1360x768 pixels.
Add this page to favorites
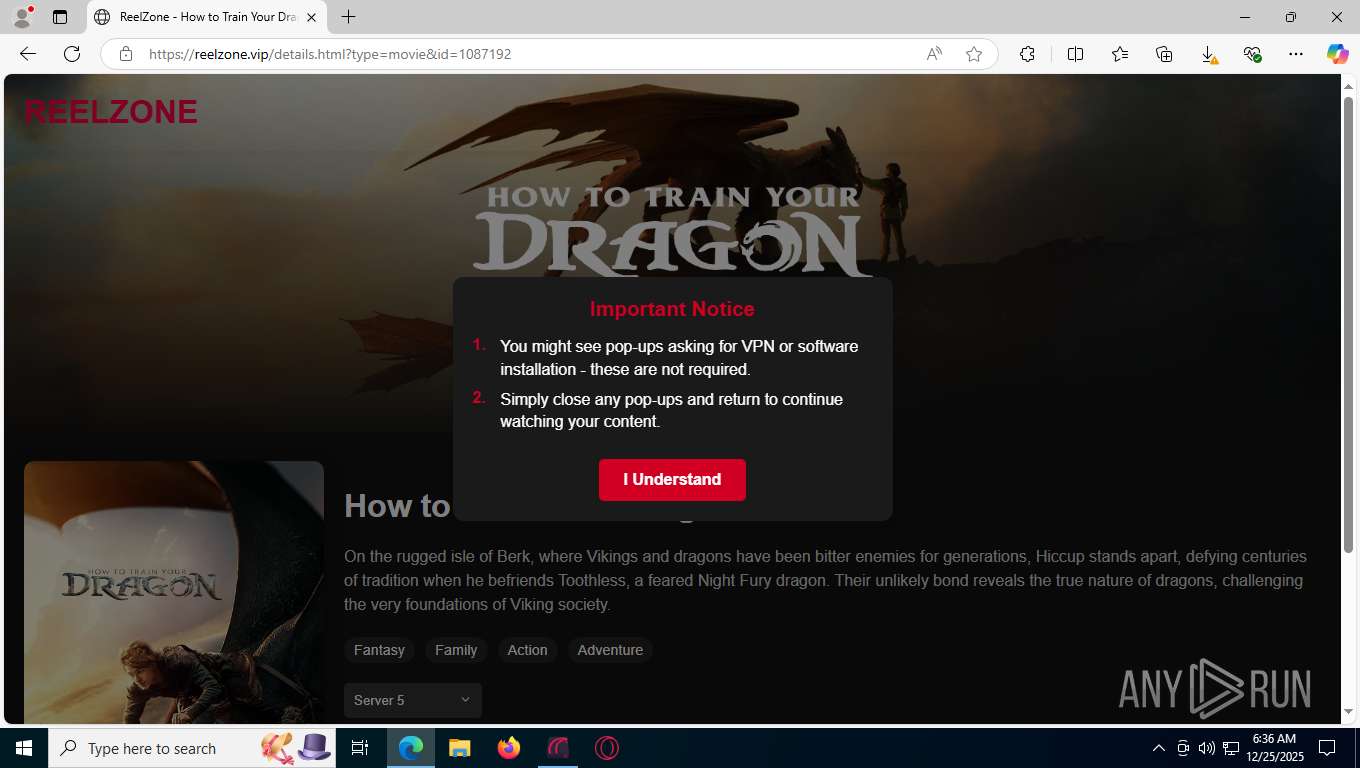[974, 54]
